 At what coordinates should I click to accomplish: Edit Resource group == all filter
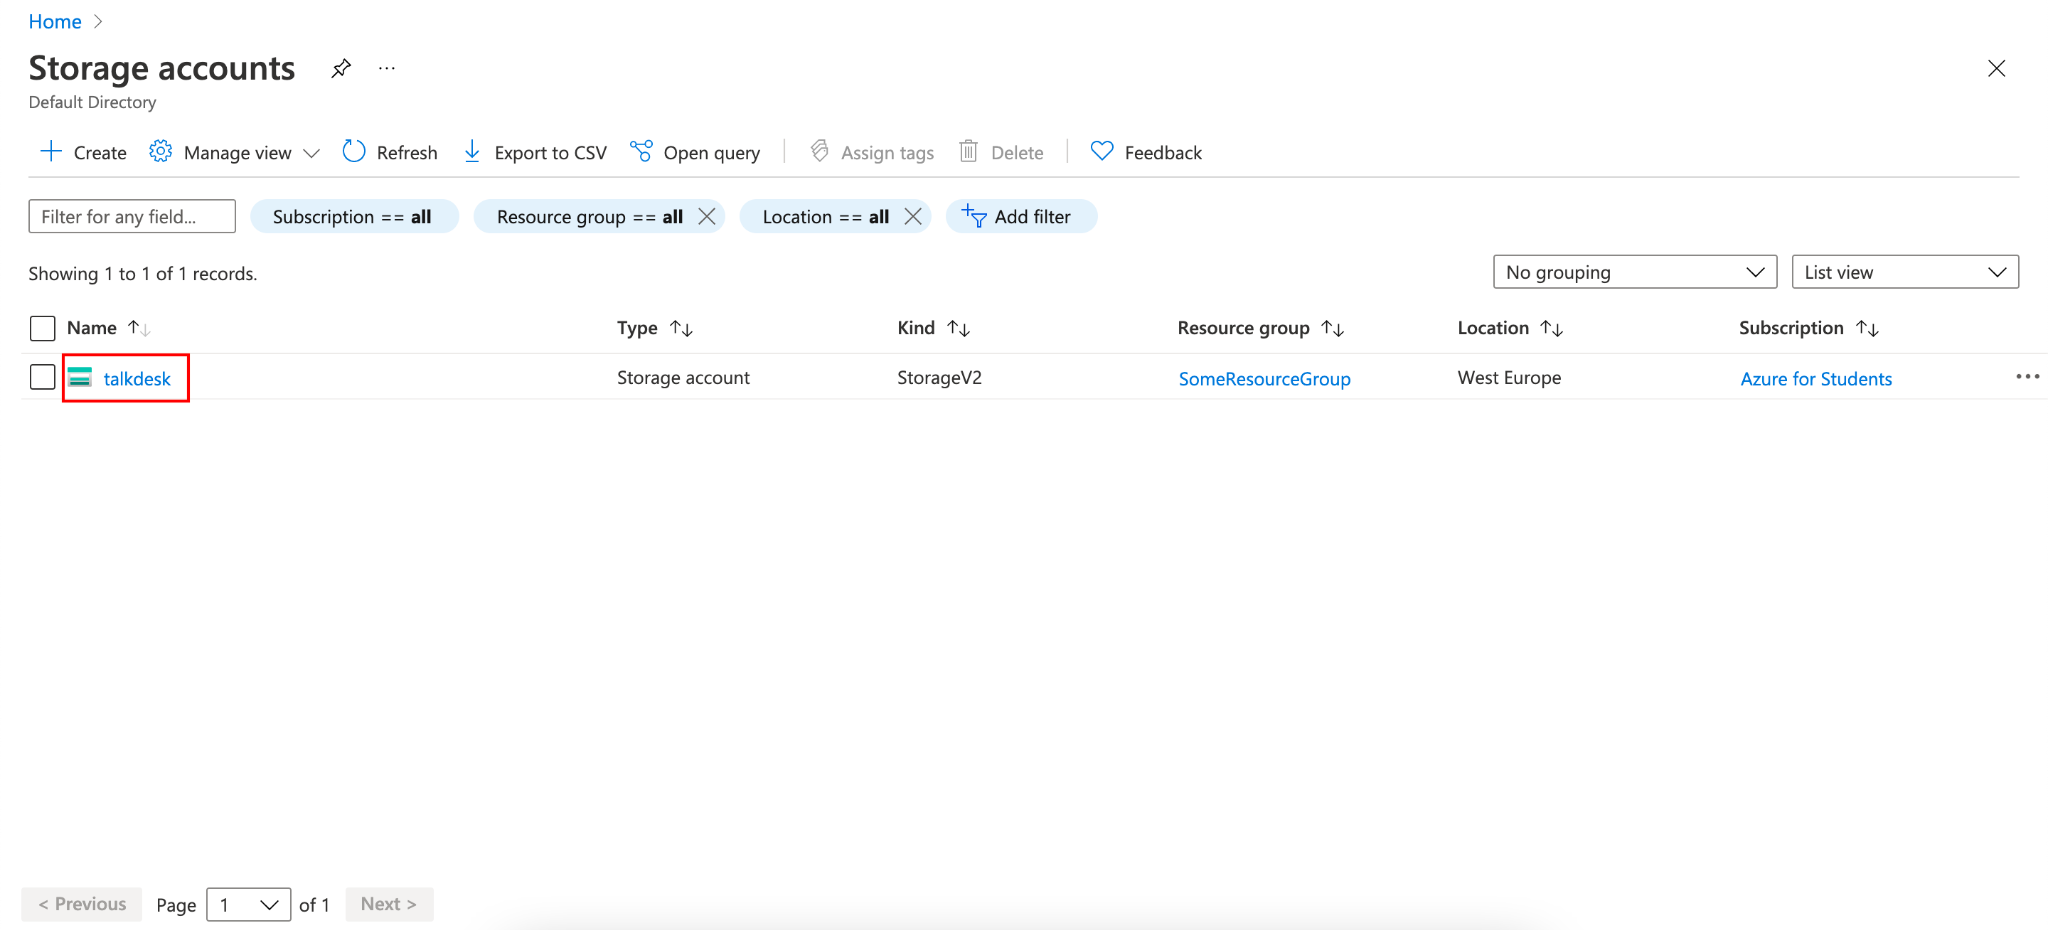[x=590, y=216]
